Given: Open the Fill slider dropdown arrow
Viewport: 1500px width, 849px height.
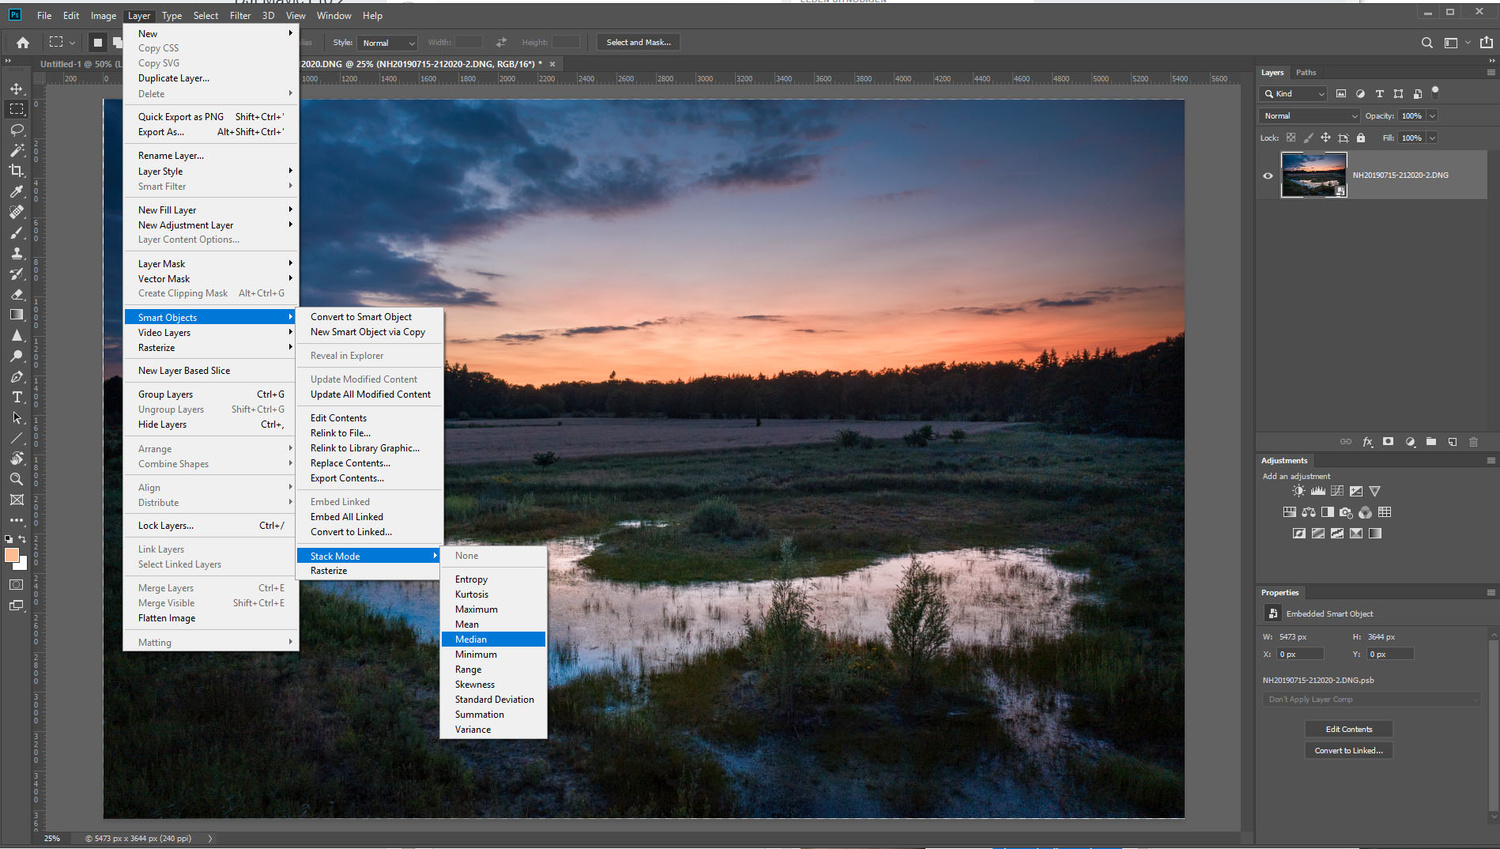Looking at the screenshot, I should pyautogui.click(x=1432, y=138).
